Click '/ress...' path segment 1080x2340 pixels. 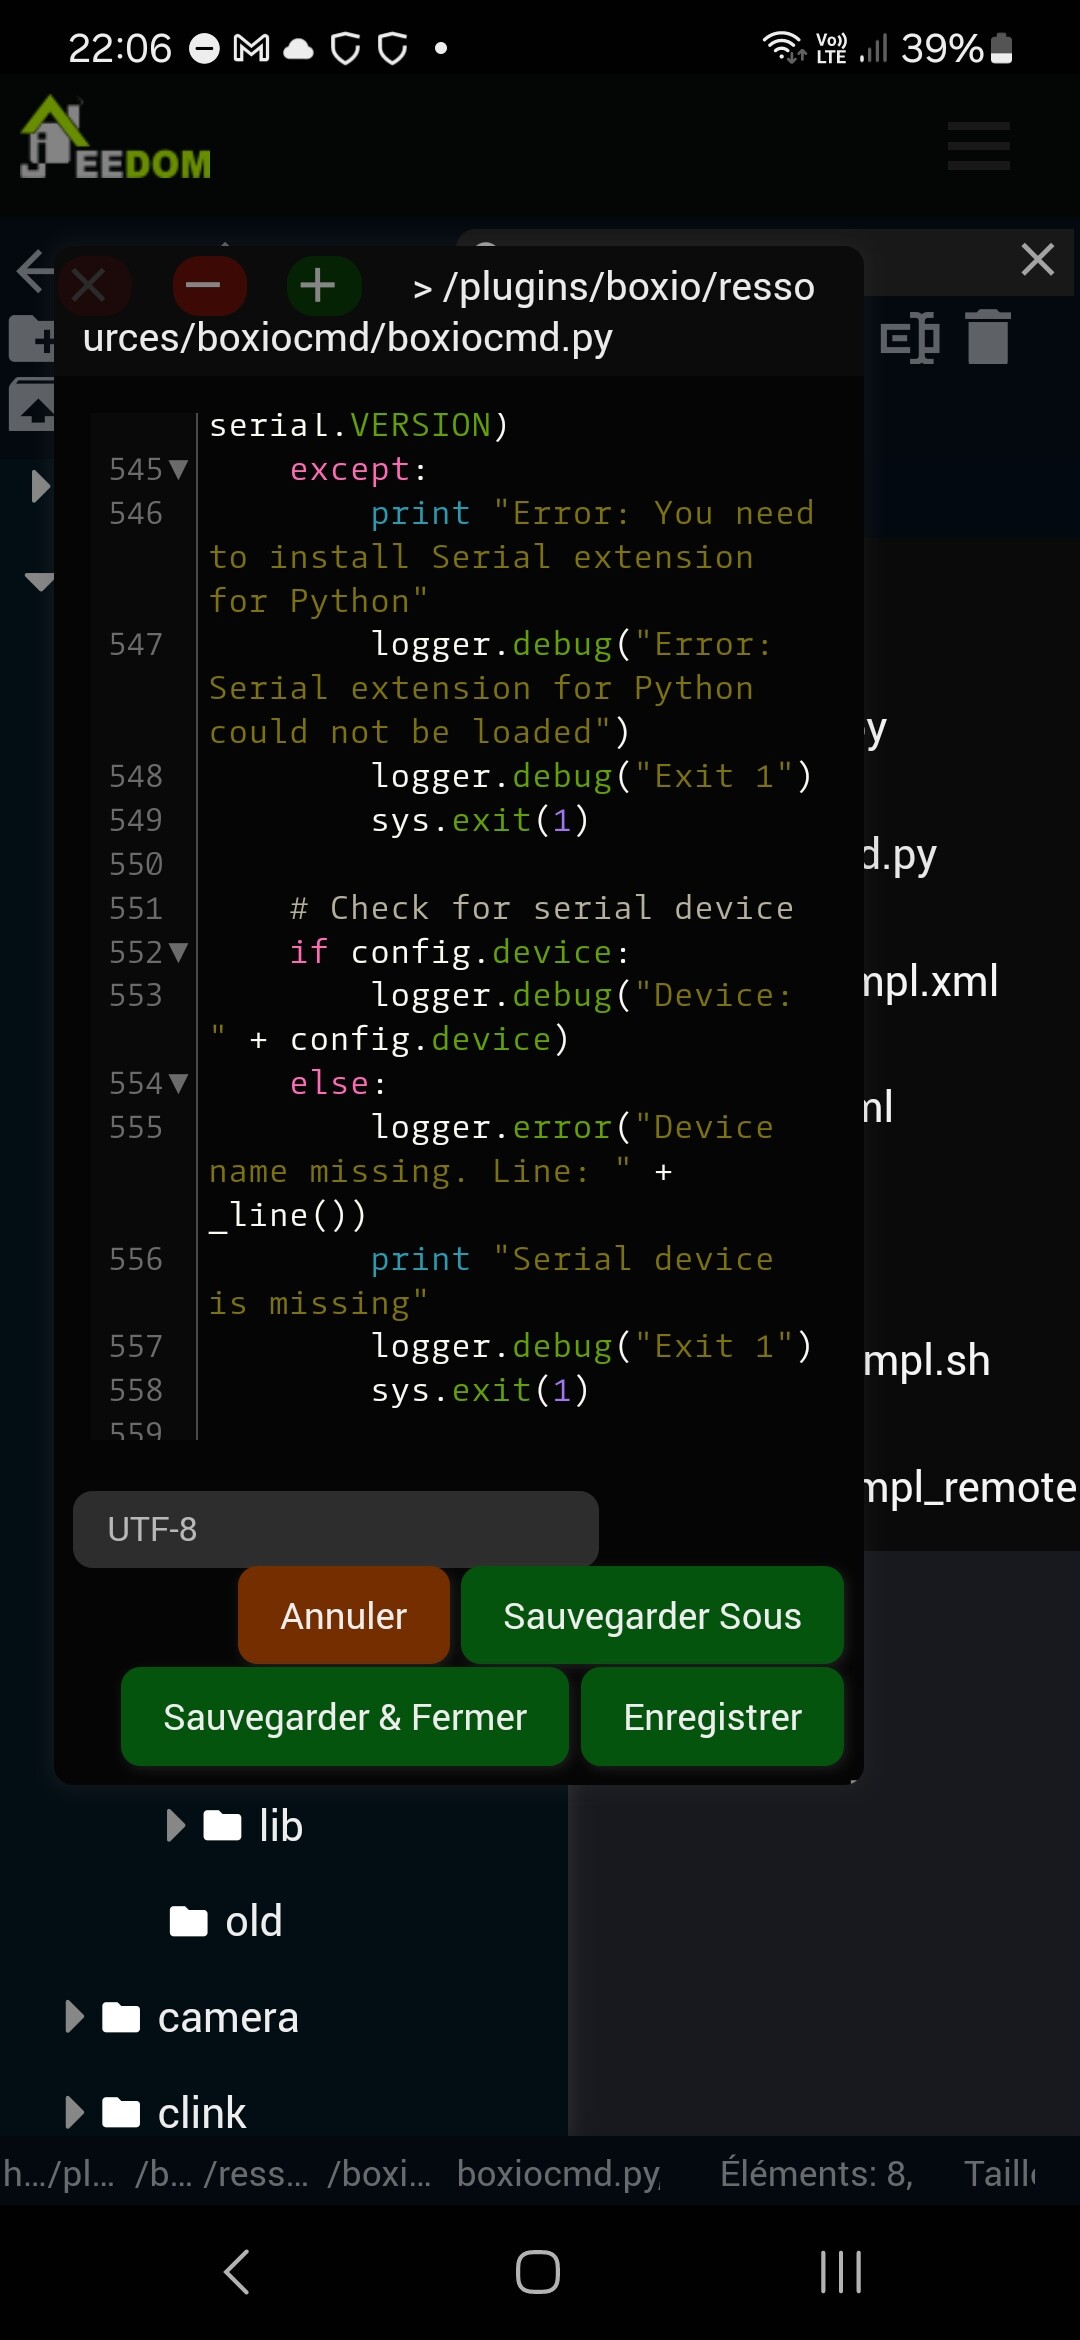pos(256,2174)
